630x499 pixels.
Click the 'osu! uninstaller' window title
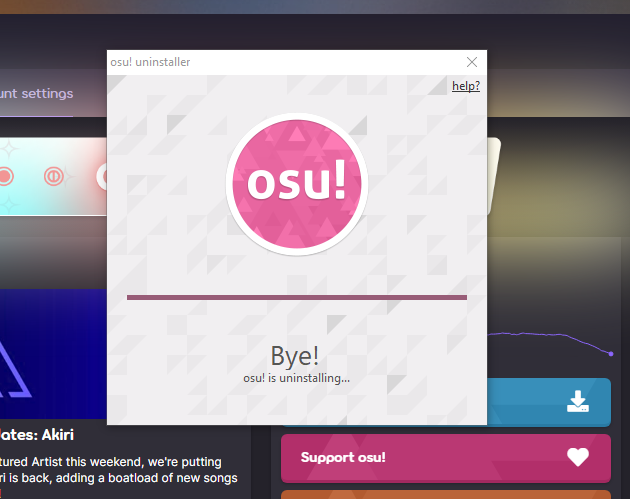pos(150,62)
